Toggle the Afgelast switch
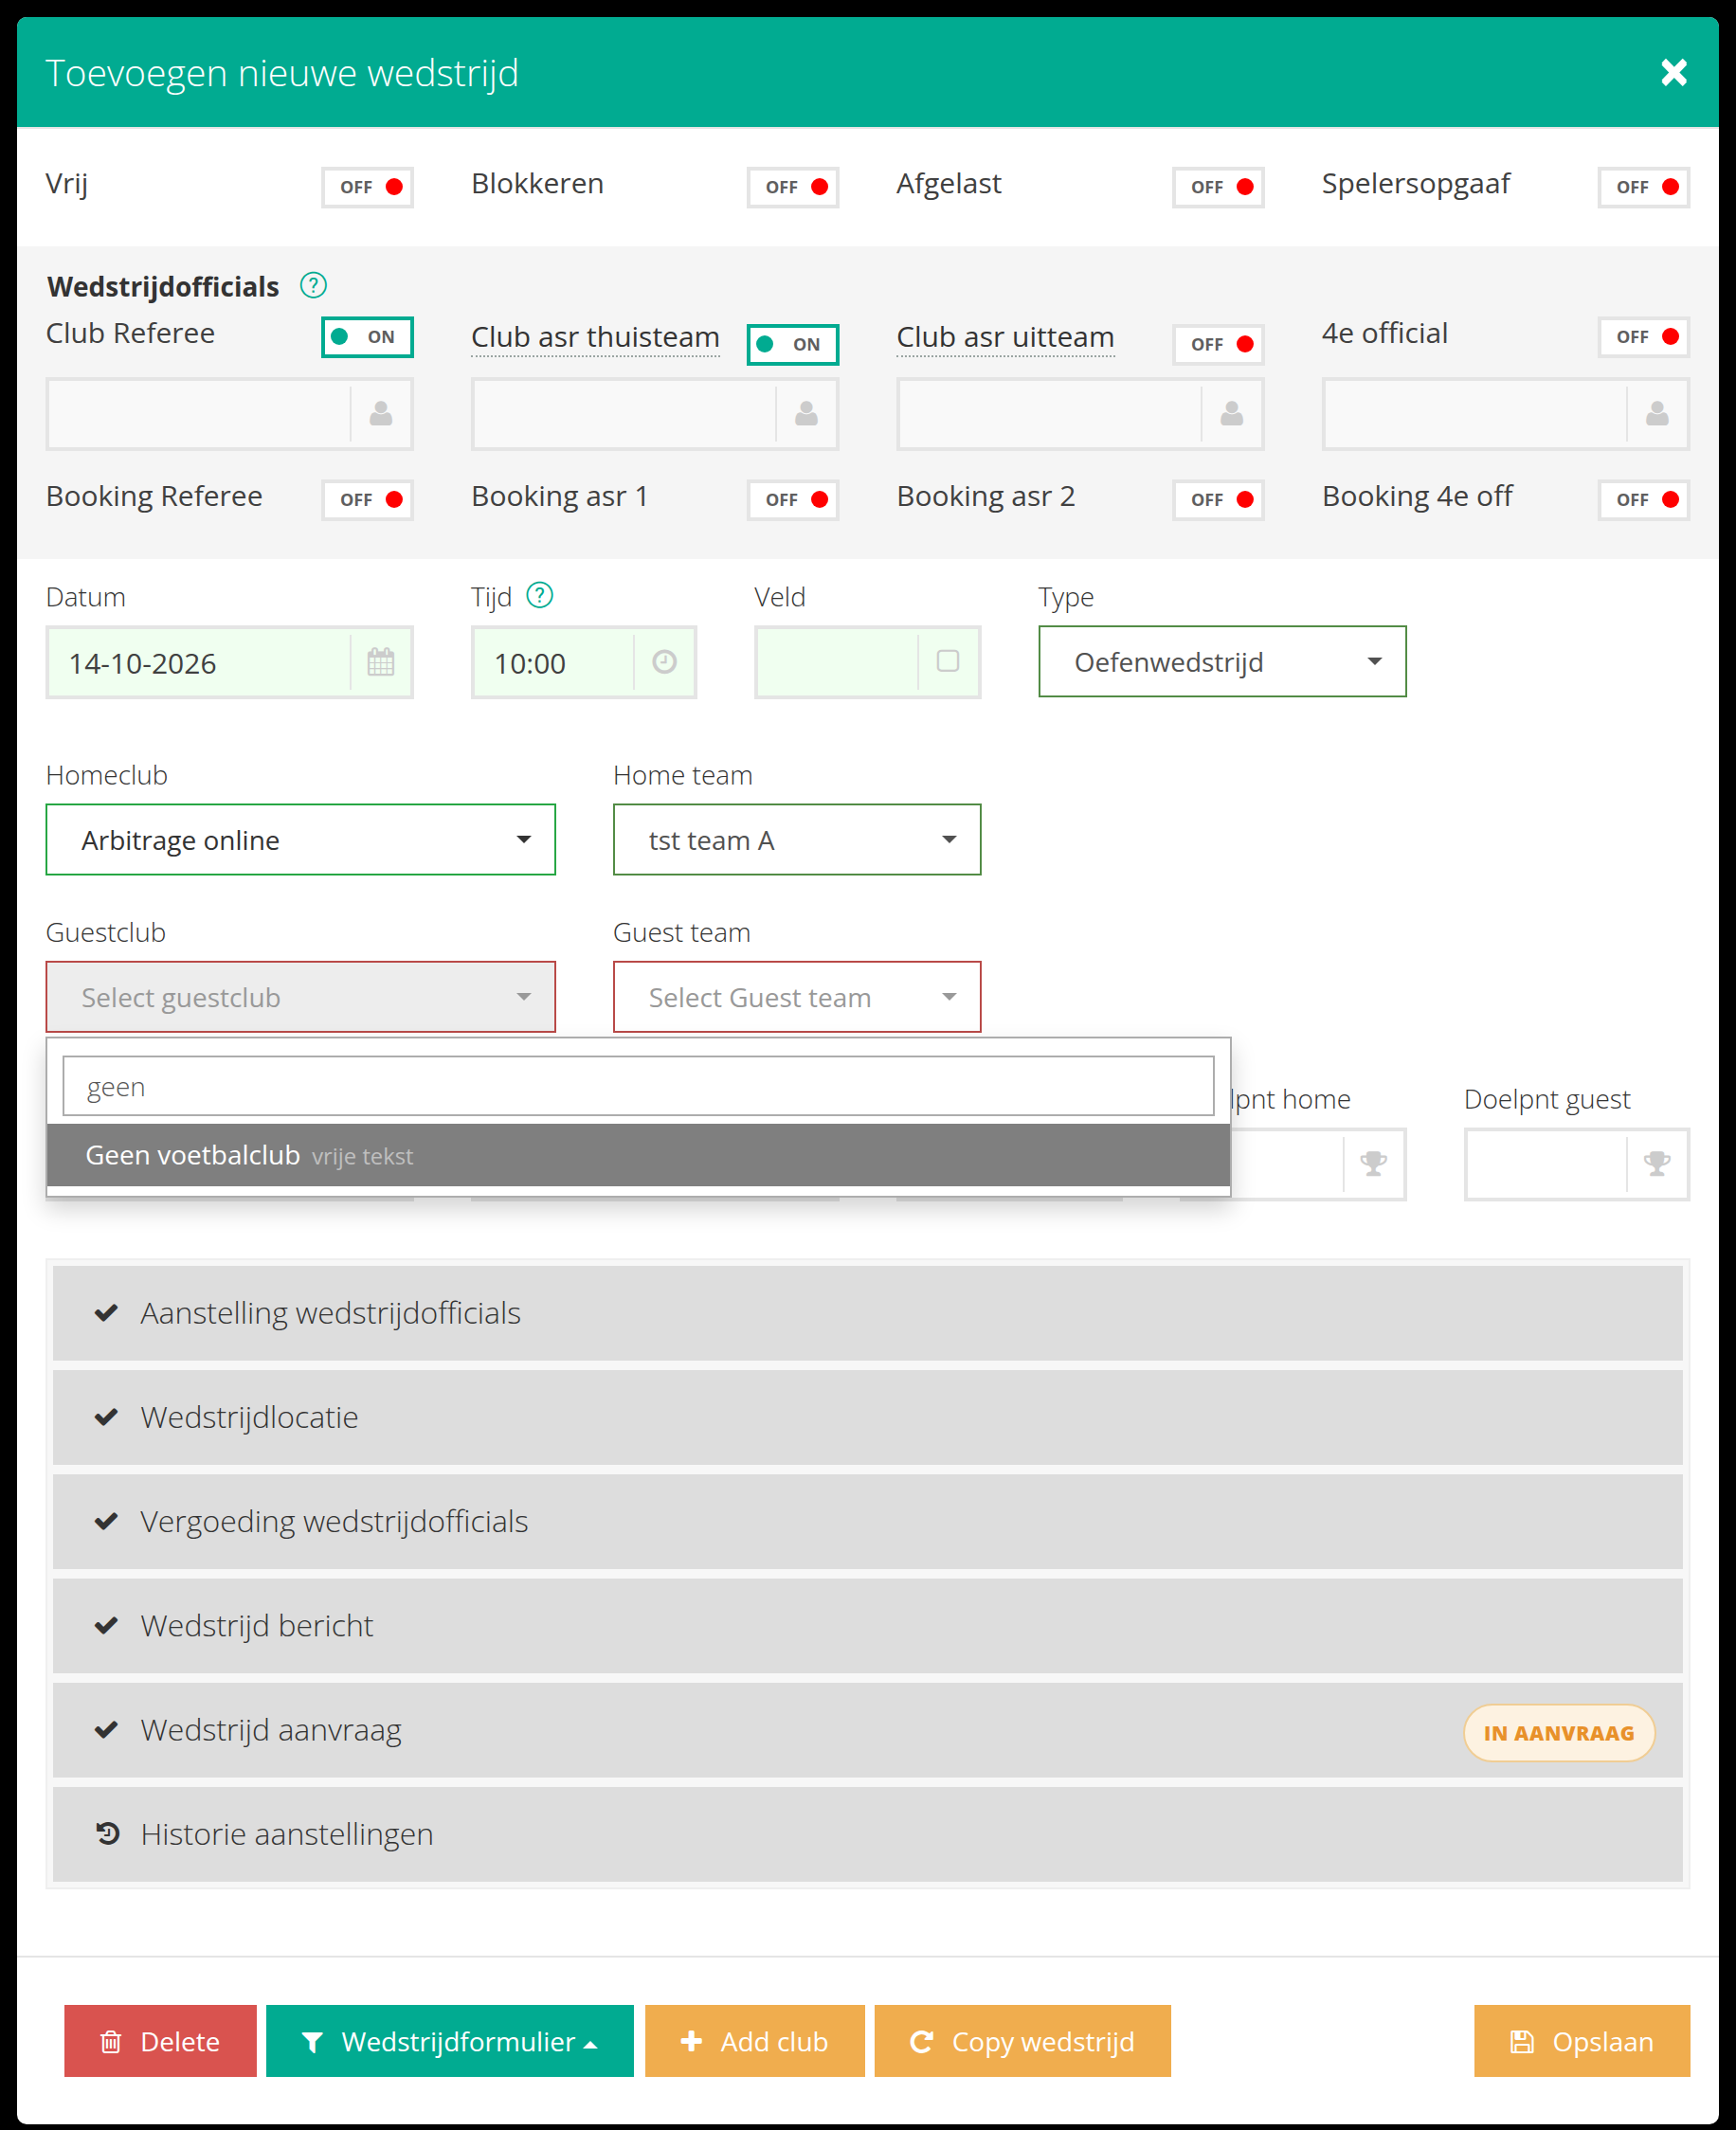Viewport: 1736px width, 2130px height. 1218,187
